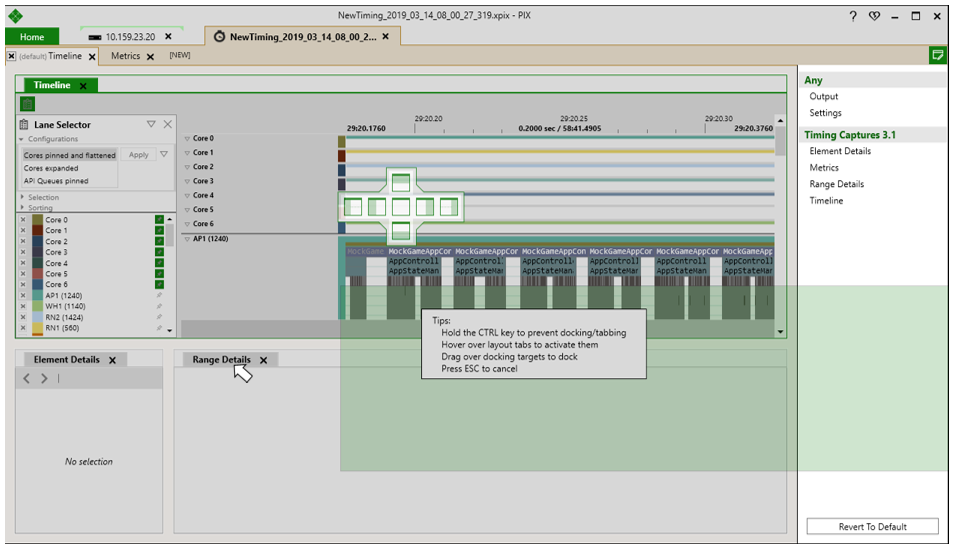
Task: Collapse the Core 6 timeline lane
Action: coord(187,224)
